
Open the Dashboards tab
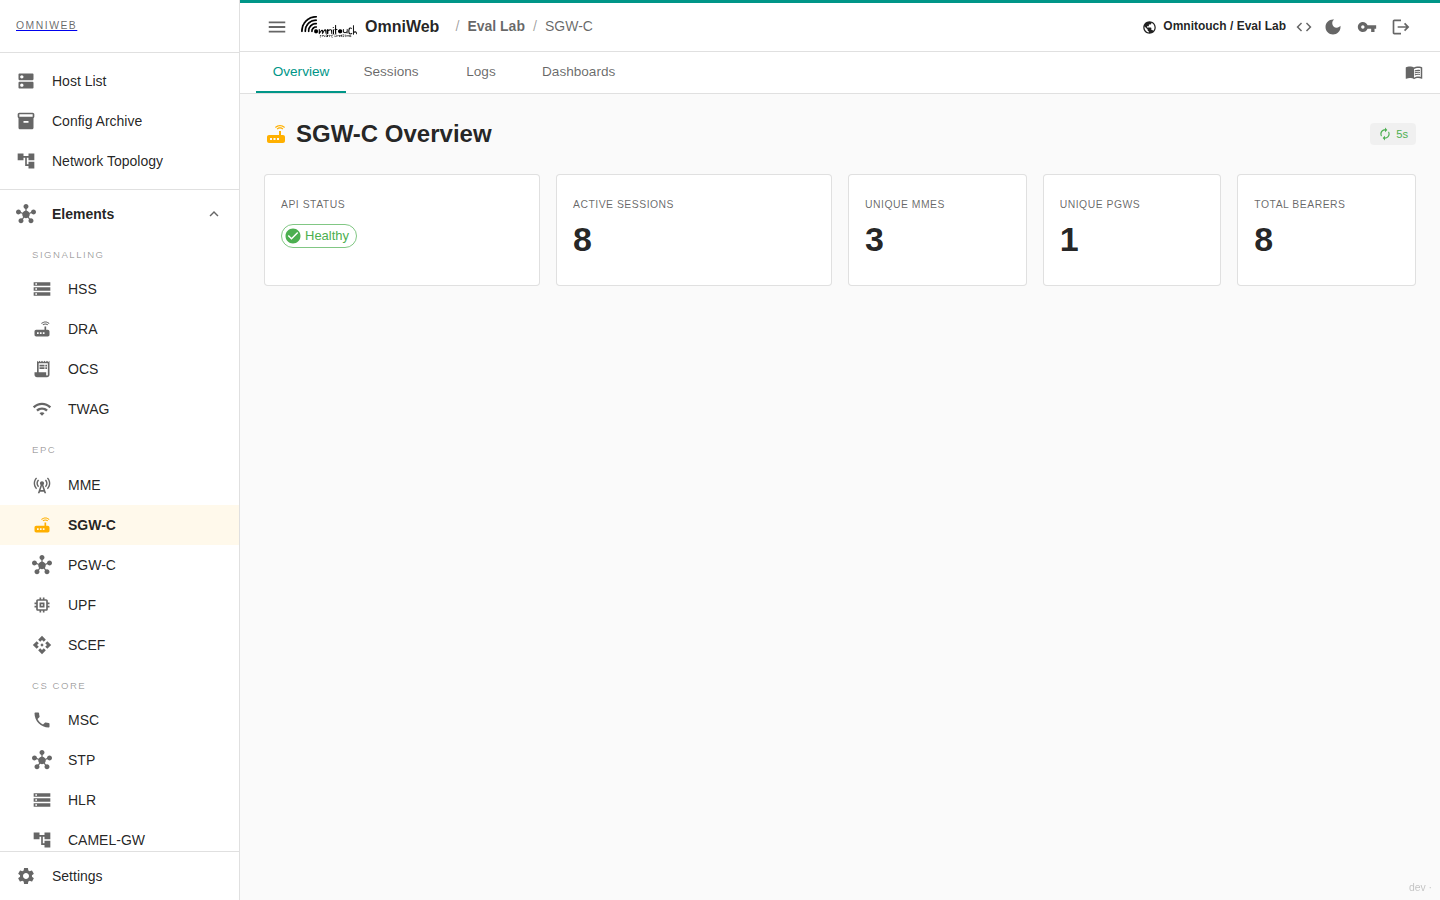pyautogui.click(x=579, y=72)
